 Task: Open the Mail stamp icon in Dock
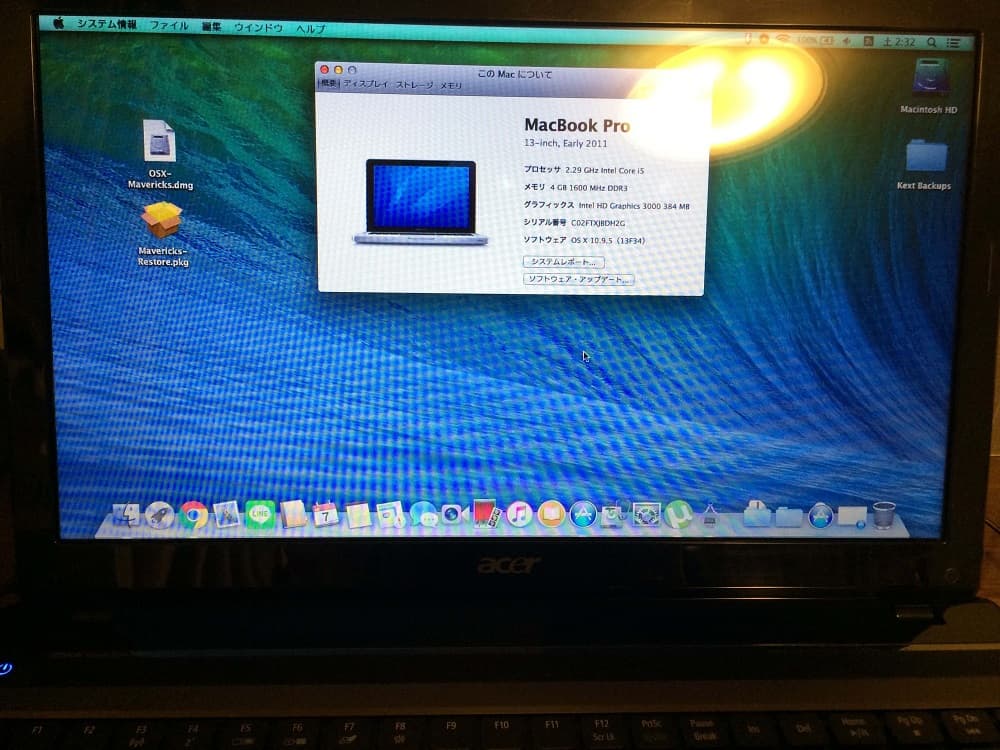coord(226,514)
